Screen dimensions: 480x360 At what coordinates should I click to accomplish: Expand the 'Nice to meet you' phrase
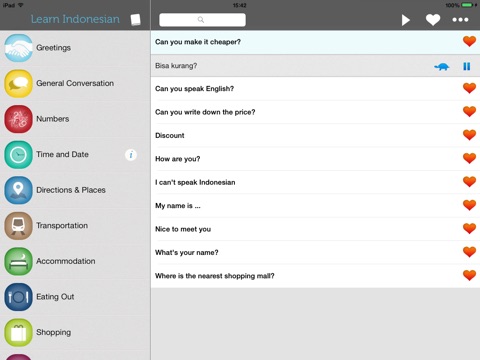(315, 229)
